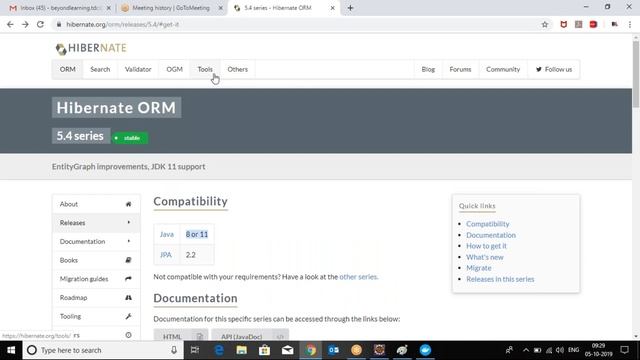This screenshot has width=640, height=360.
Task: Open the API (JavaDoc) button
Action: 250,336
